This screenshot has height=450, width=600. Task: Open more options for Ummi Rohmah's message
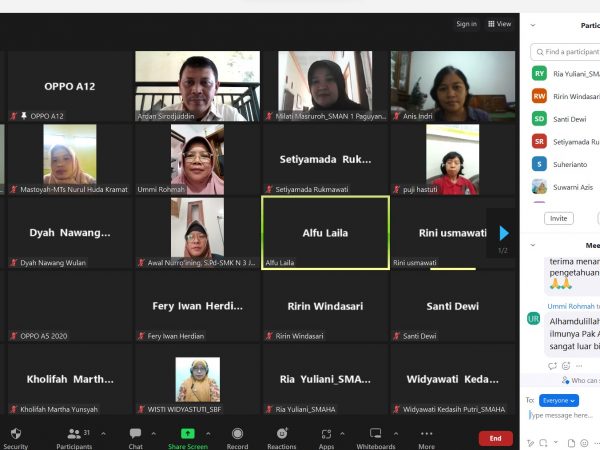579,366
